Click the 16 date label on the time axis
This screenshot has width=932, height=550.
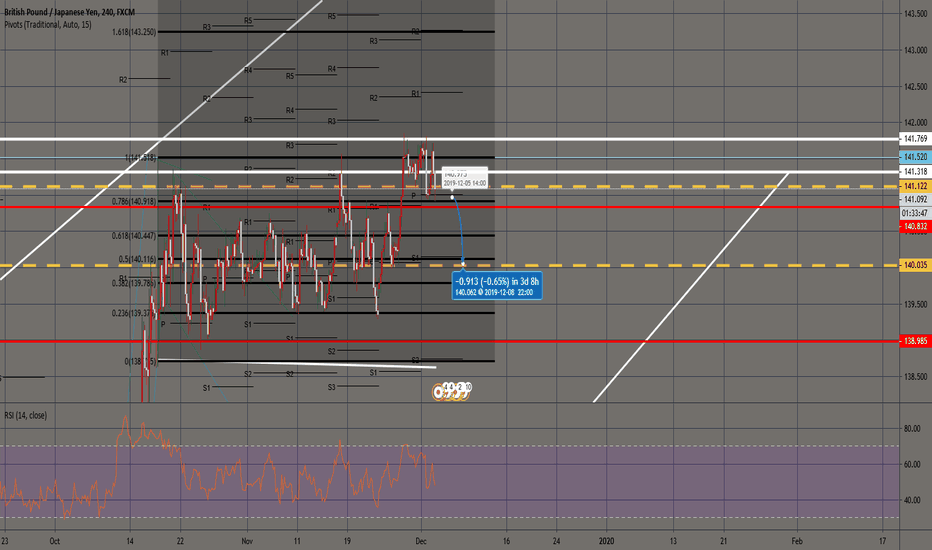pyautogui.click(x=506, y=541)
